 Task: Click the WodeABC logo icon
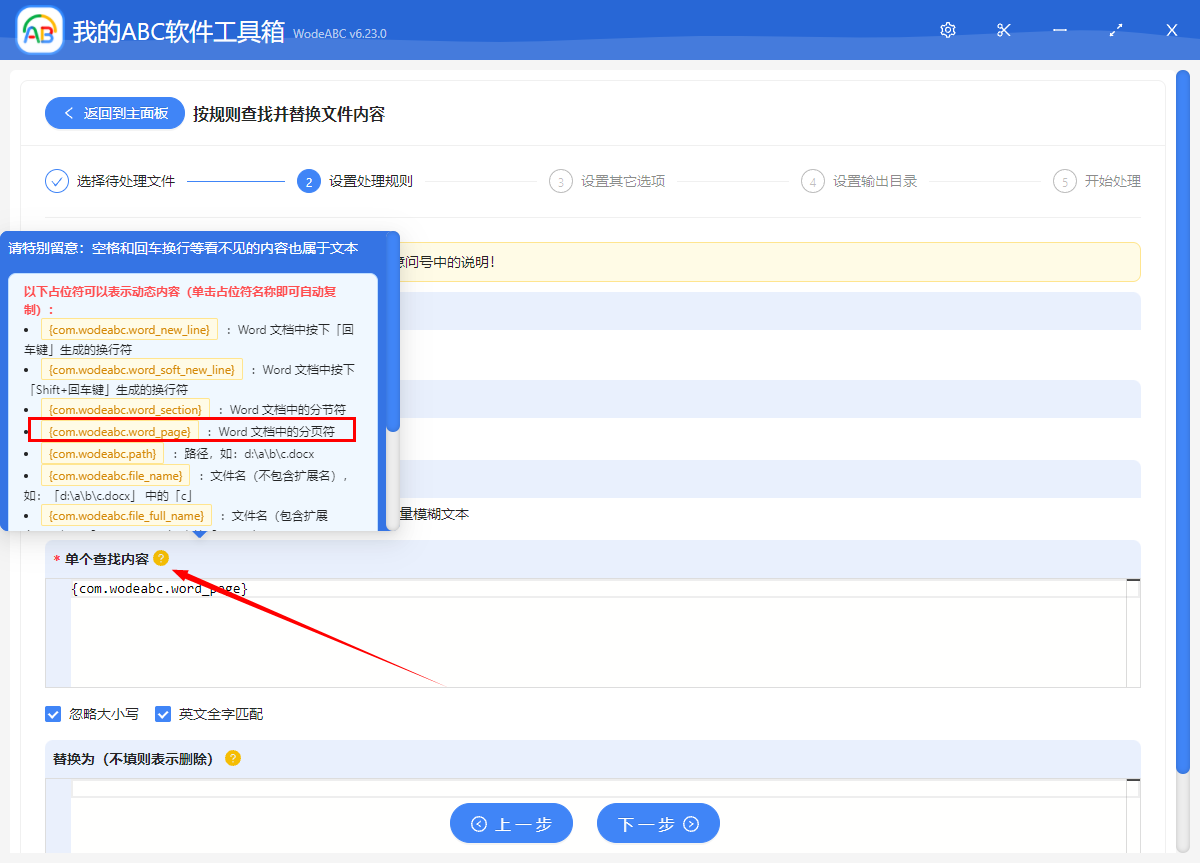point(38,30)
